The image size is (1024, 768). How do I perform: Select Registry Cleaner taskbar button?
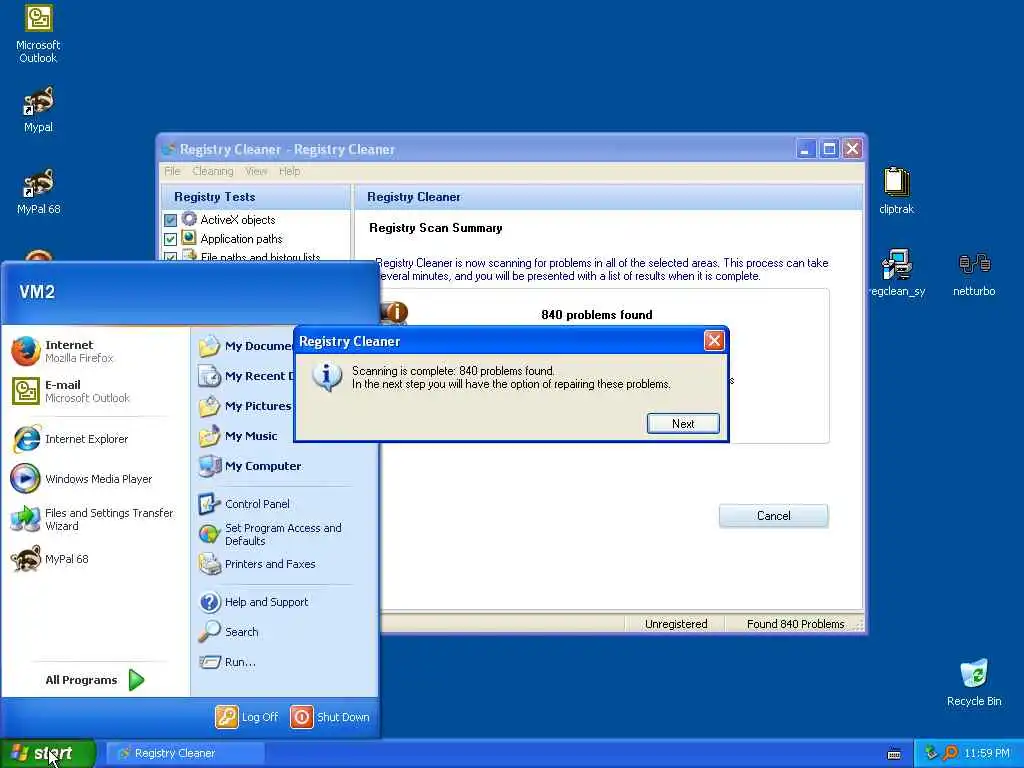(x=185, y=753)
